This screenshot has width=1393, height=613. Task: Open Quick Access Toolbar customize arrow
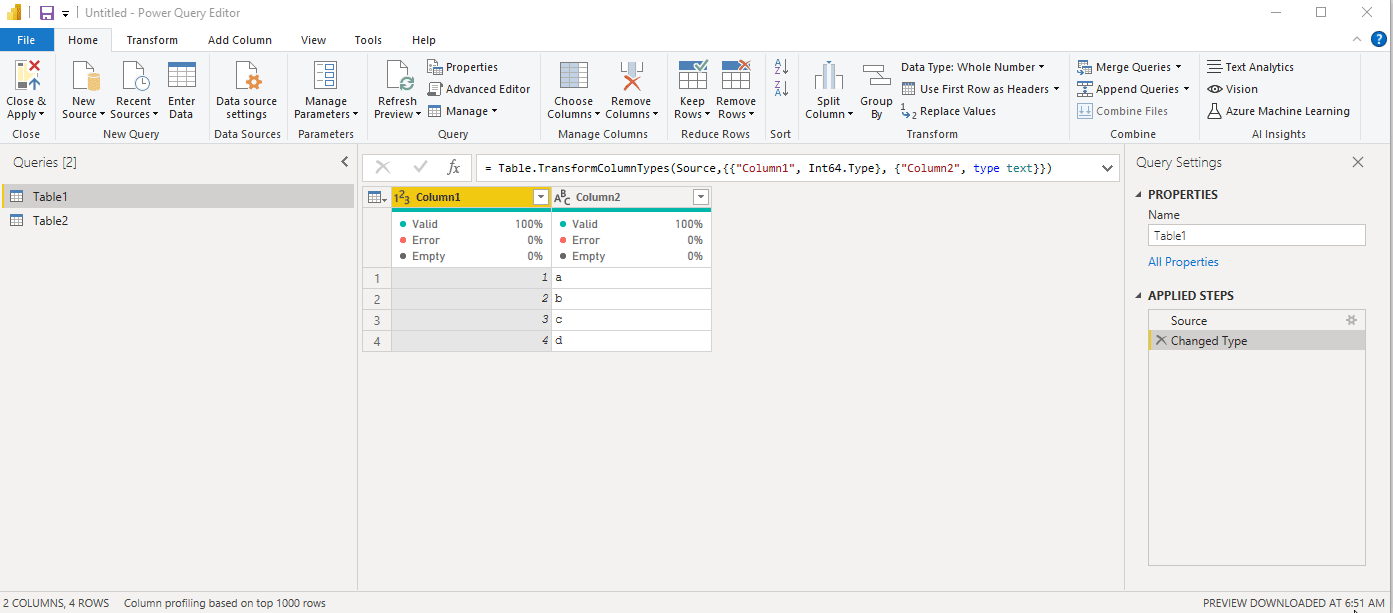tap(66, 14)
